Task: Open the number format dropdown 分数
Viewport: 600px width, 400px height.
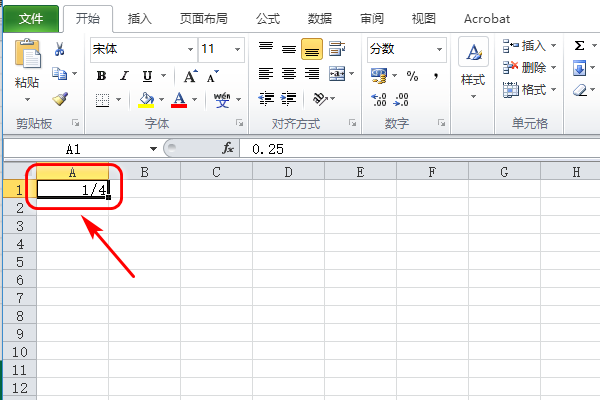Action: 439,49
